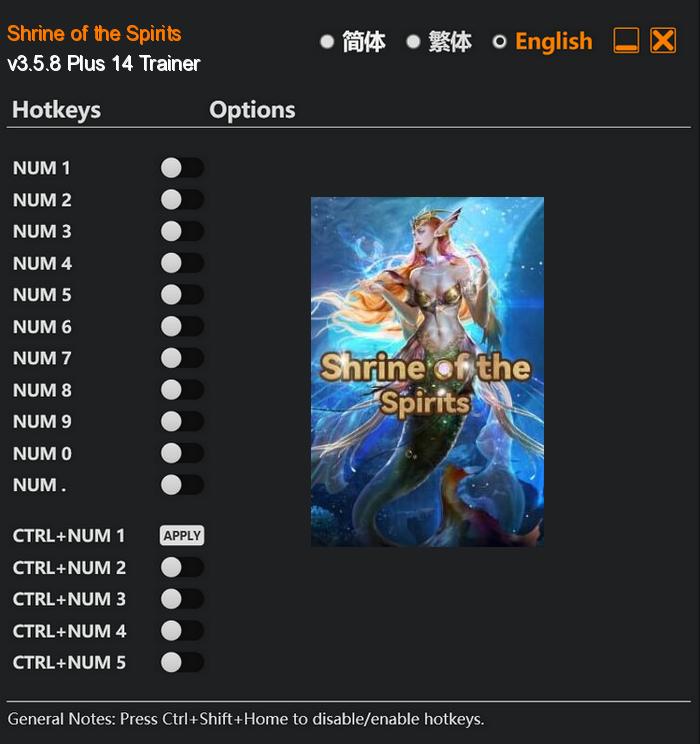Toggle the NUM 4 cheat switch
The height and width of the screenshot is (744, 700).
point(182,263)
